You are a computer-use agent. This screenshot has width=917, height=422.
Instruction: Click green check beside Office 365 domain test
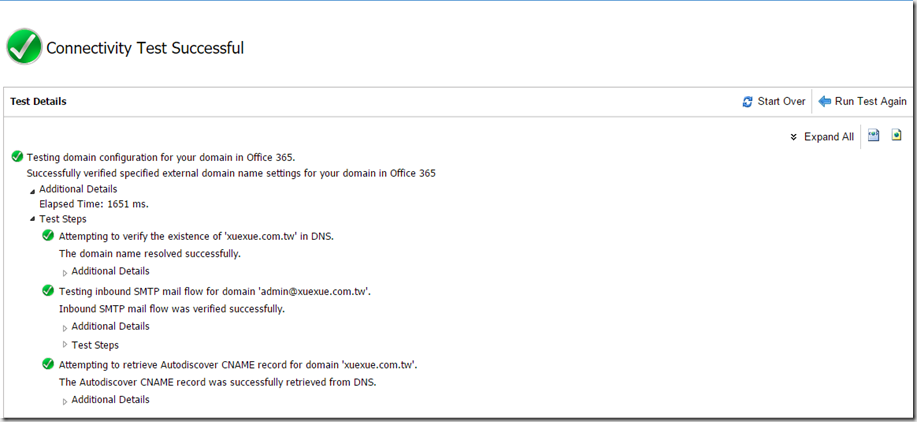pos(17,157)
